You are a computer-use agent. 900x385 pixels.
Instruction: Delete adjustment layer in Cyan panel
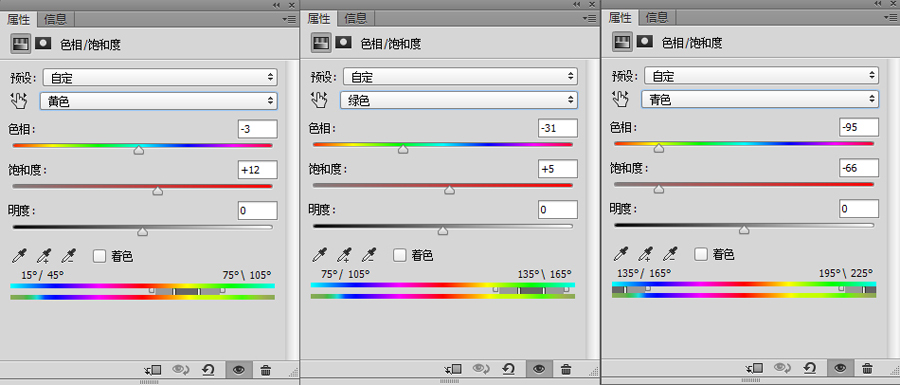(867, 368)
